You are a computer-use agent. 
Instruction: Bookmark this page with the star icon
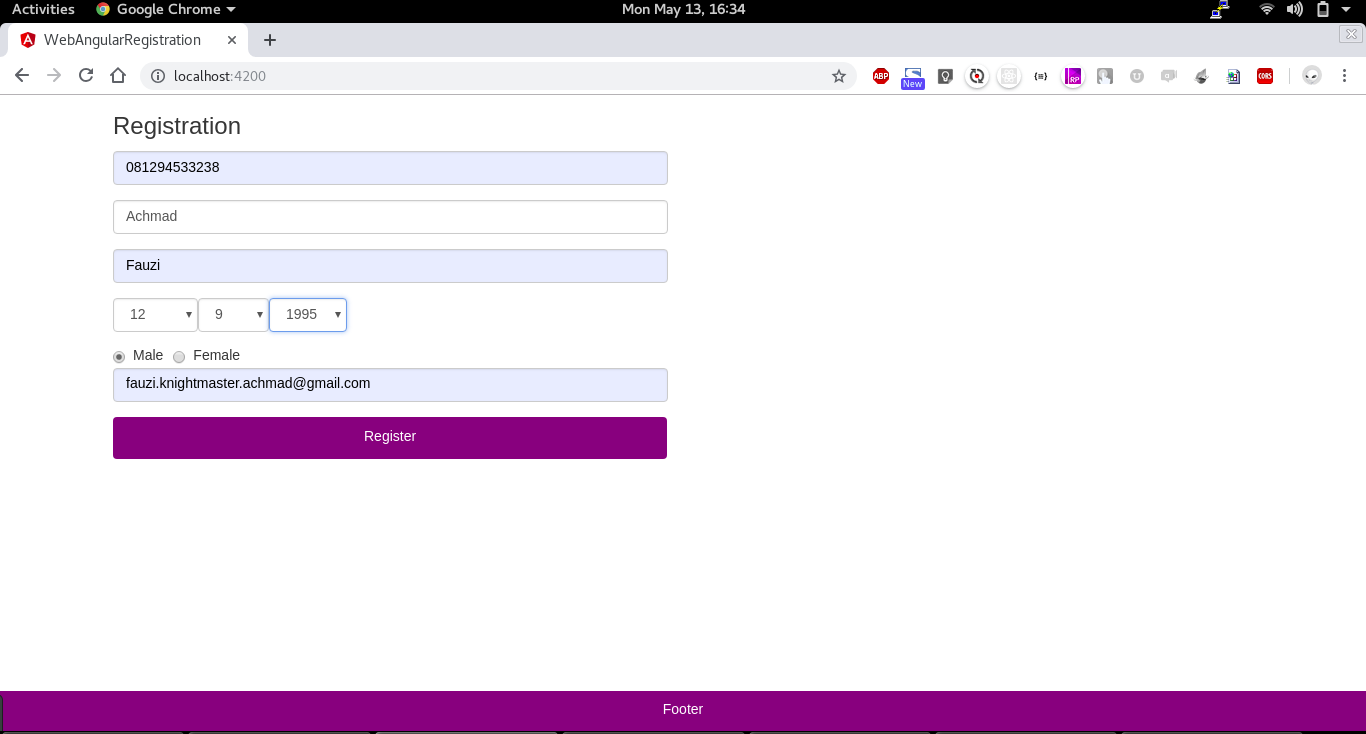[x=839, y=76]
